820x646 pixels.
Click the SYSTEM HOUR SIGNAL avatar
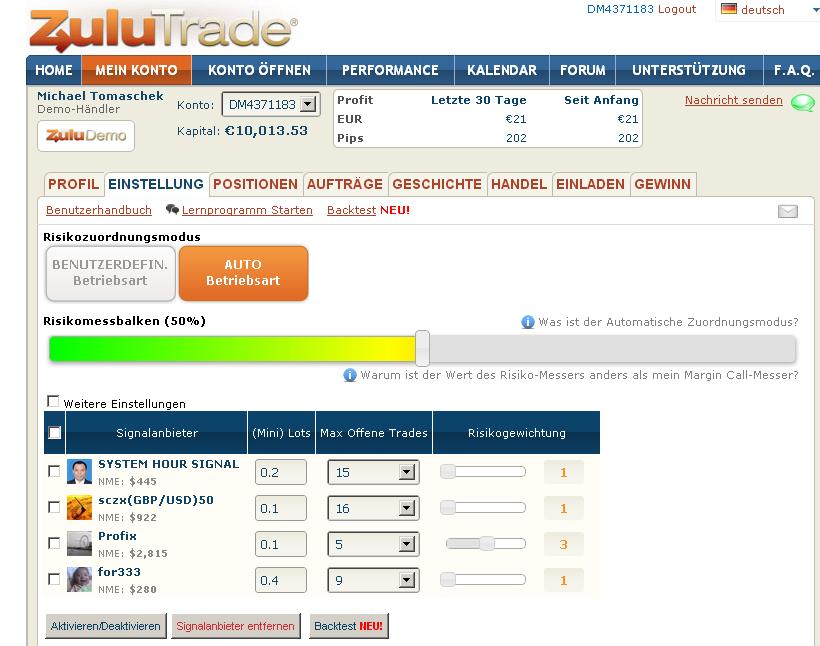coord(79,472)
